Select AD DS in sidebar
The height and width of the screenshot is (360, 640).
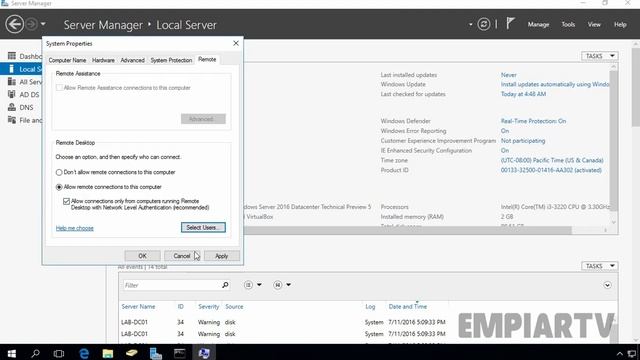24,95
